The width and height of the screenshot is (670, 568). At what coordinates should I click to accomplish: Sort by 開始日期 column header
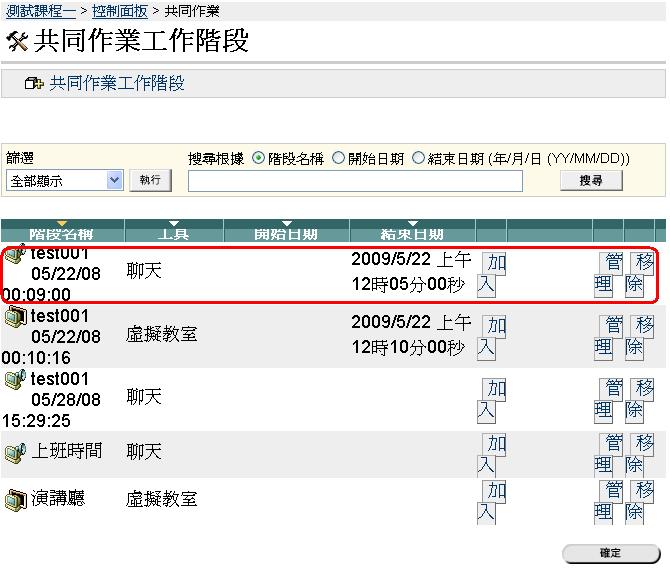pos(286,234)
